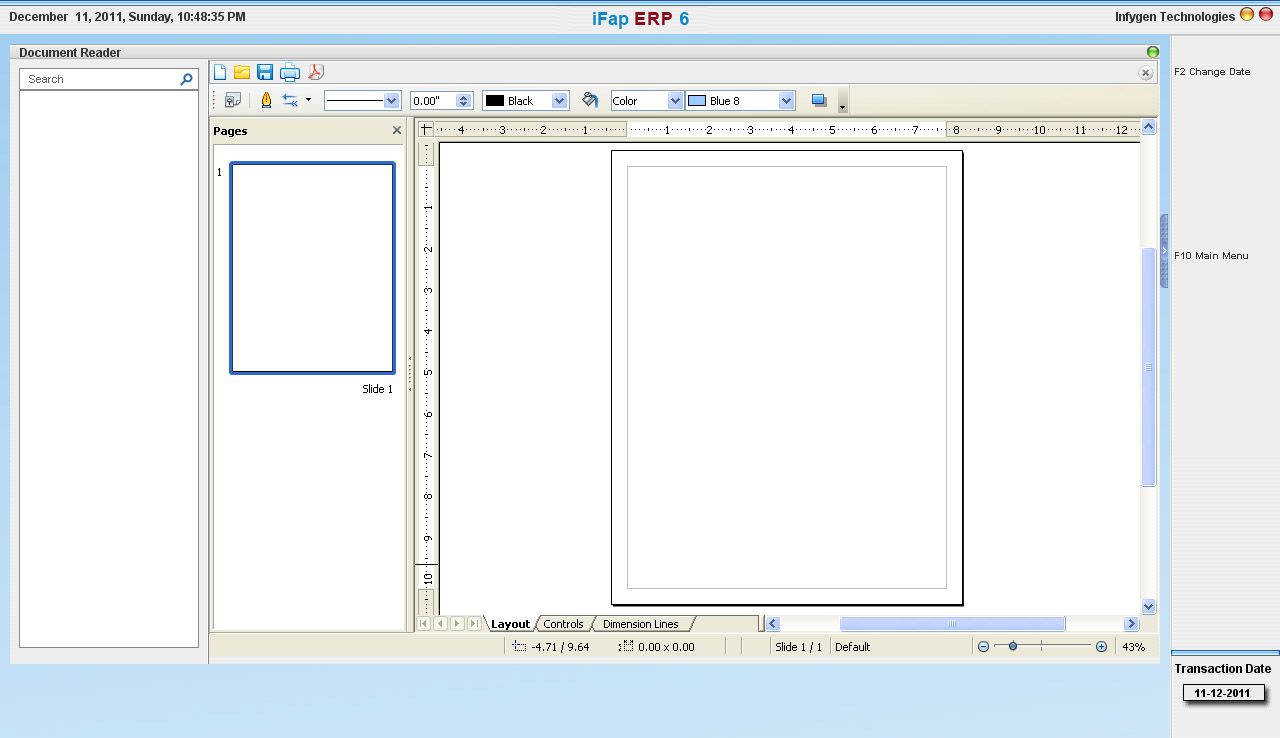The image size is (1280, 738).
Task: Close the Pages panel
Action: click(397, 130)
